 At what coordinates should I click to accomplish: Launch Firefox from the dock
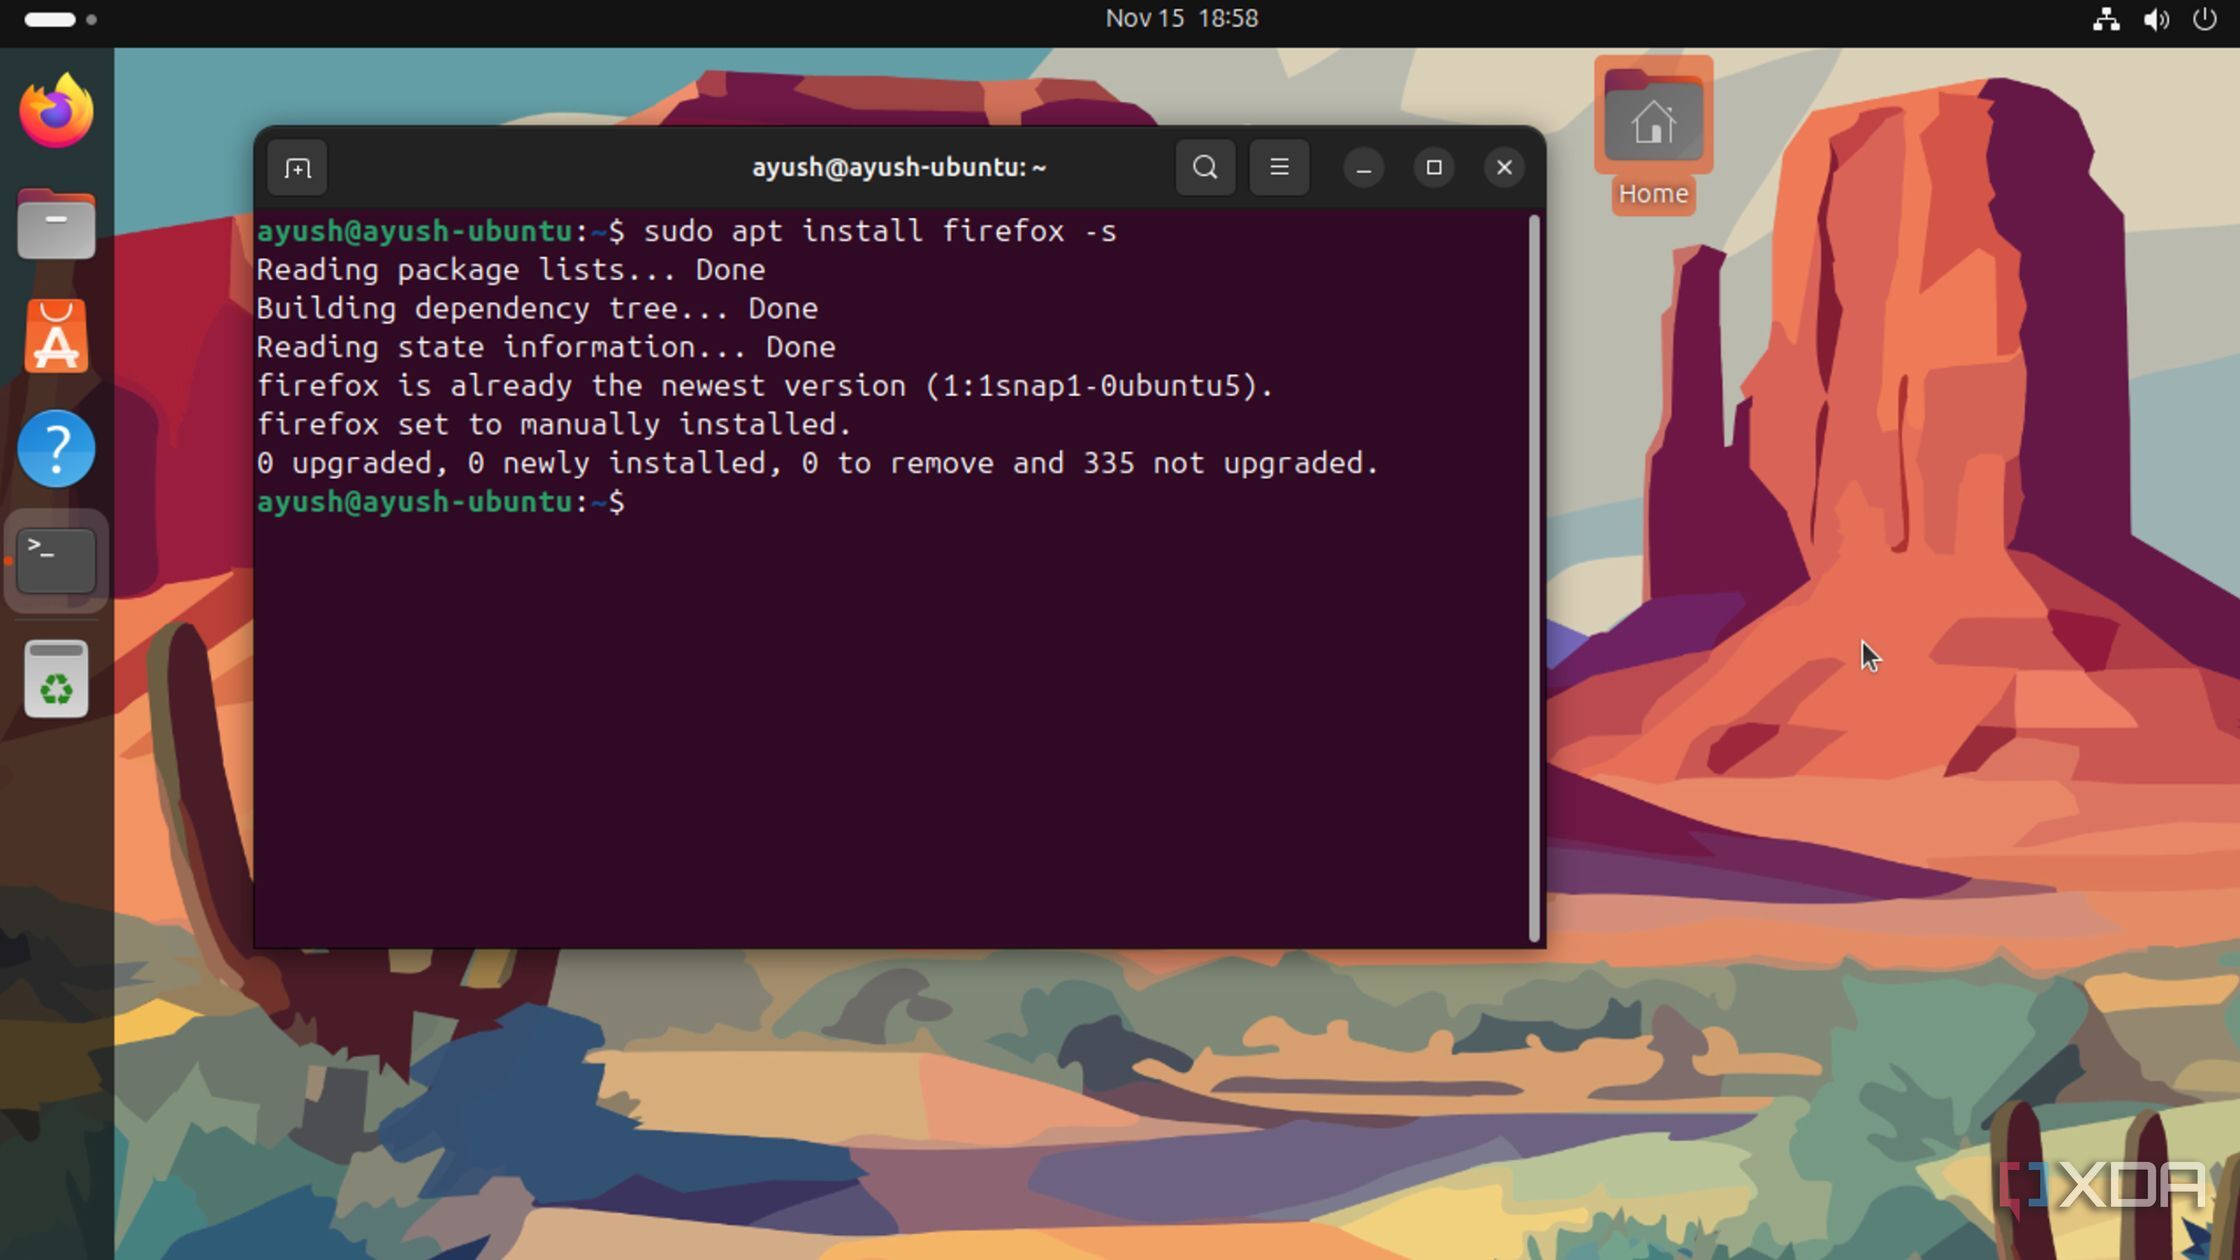[x=57, y=112]
